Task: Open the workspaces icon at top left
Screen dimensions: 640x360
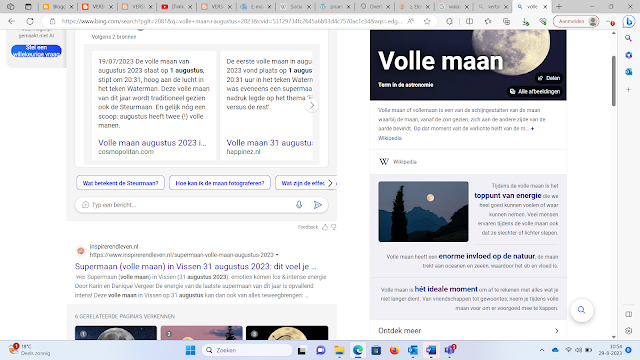Action: click(x=11, y=7)
